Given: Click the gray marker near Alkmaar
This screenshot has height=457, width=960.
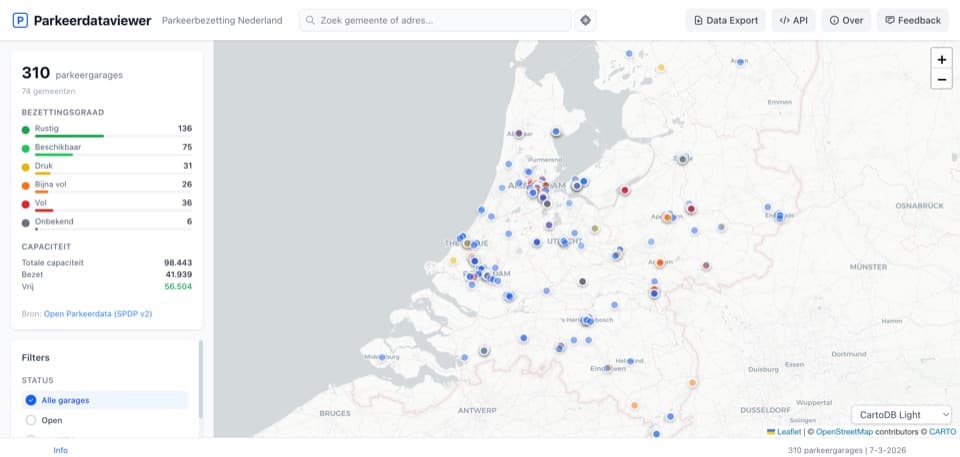Looking at the screenshot, I should click(x=519, y=133).
